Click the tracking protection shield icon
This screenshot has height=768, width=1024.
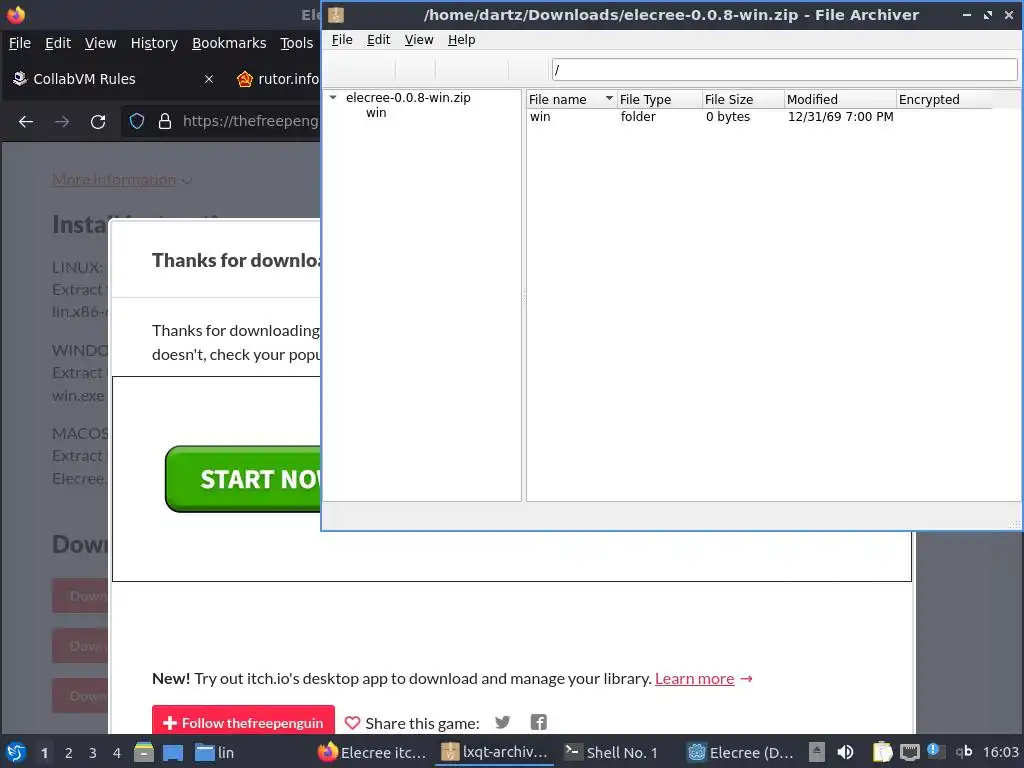point(136,121)
